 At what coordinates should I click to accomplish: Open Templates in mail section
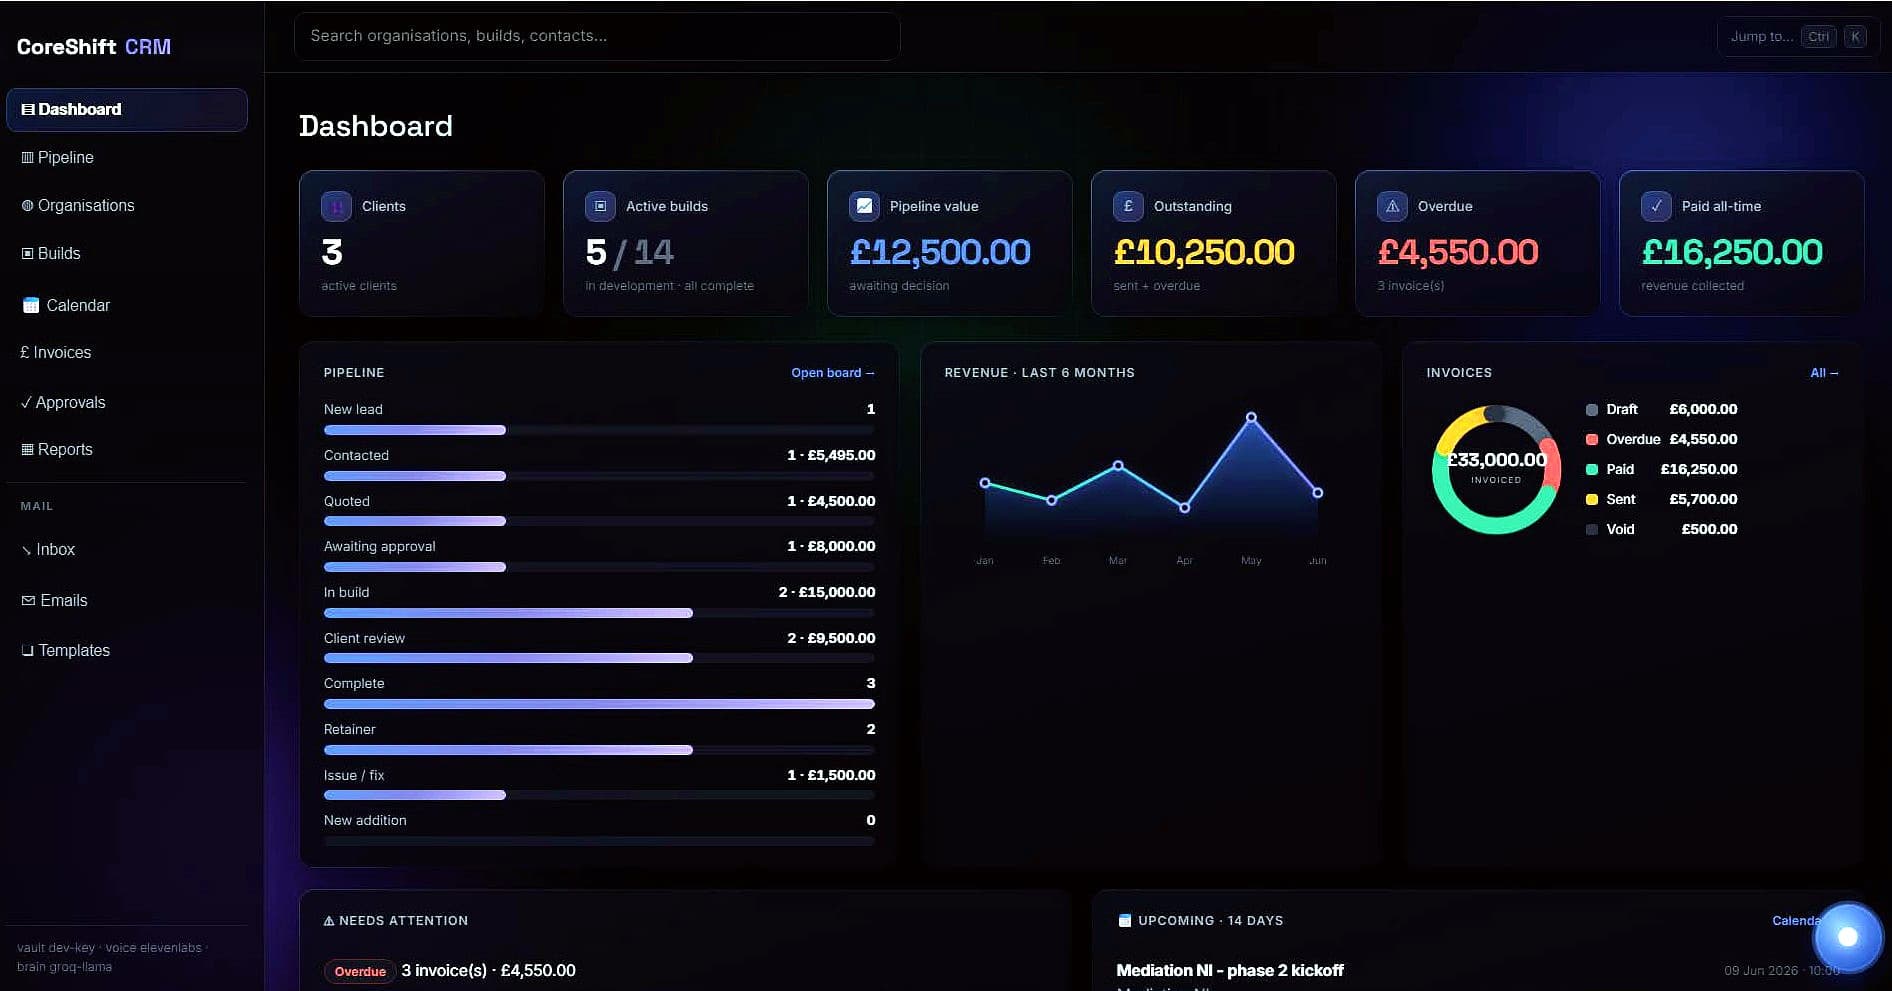127,650
